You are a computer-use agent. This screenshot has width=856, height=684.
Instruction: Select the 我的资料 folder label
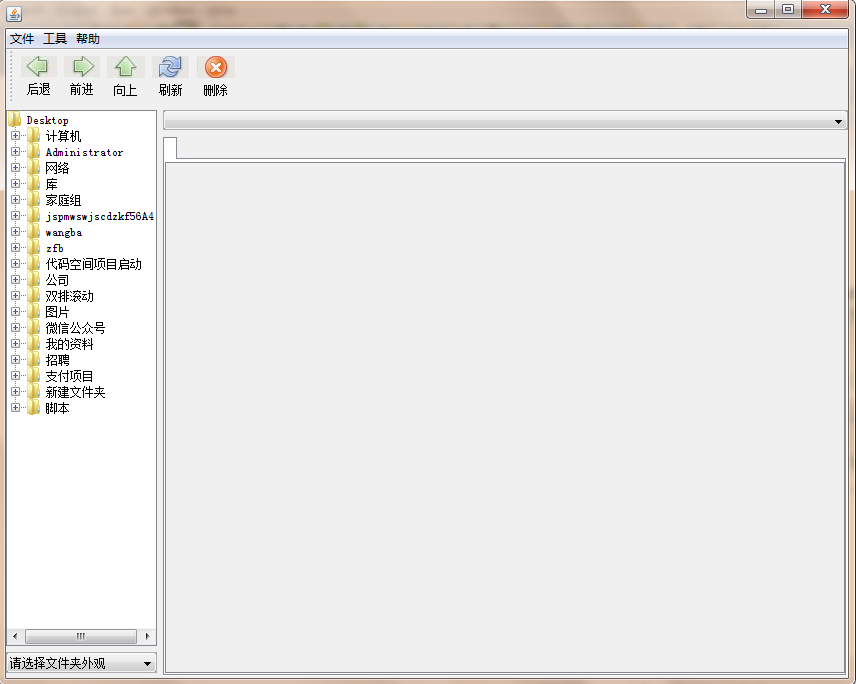click(x=69, y=344)
